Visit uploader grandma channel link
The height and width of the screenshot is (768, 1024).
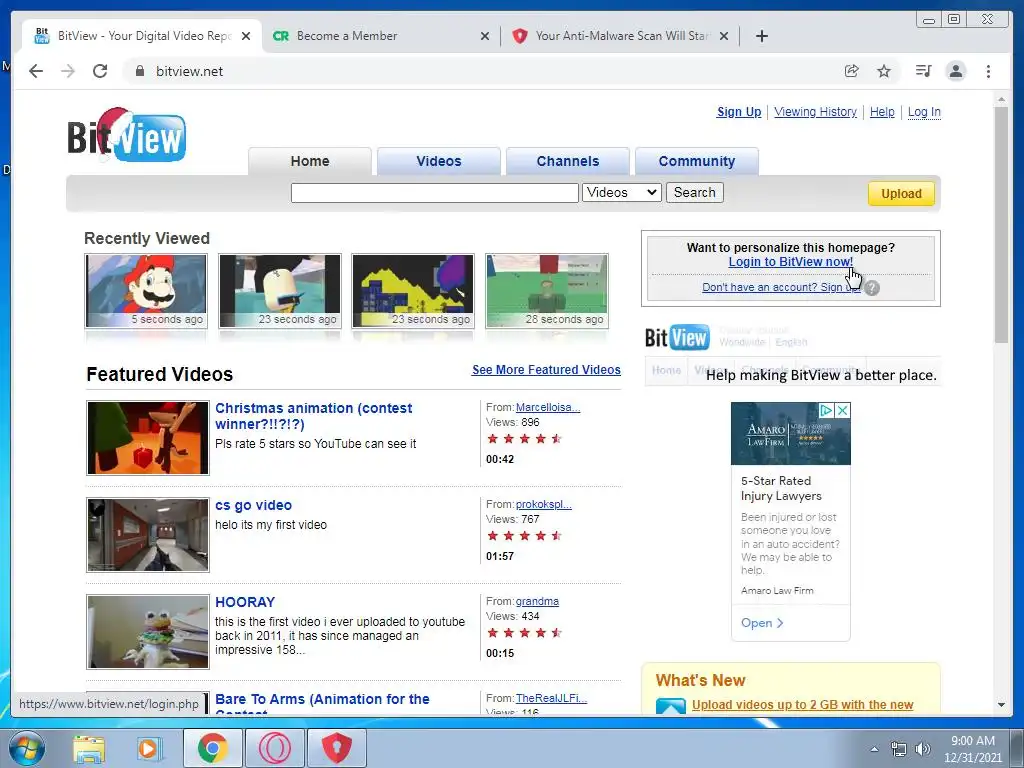(x=537, y=601)
